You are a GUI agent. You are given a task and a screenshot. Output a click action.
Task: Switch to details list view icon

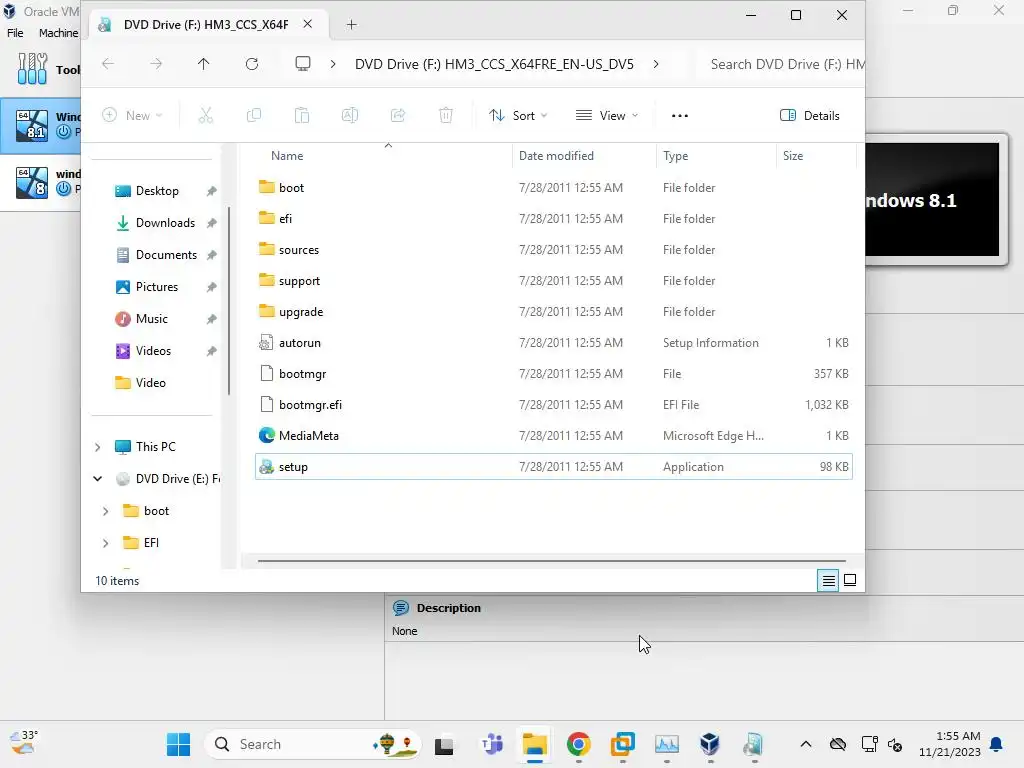tap(828, 580)
